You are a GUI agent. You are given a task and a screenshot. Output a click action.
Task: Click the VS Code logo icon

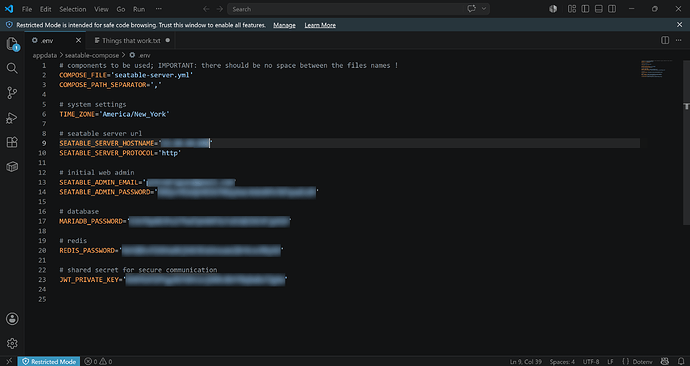coord(9,9)
